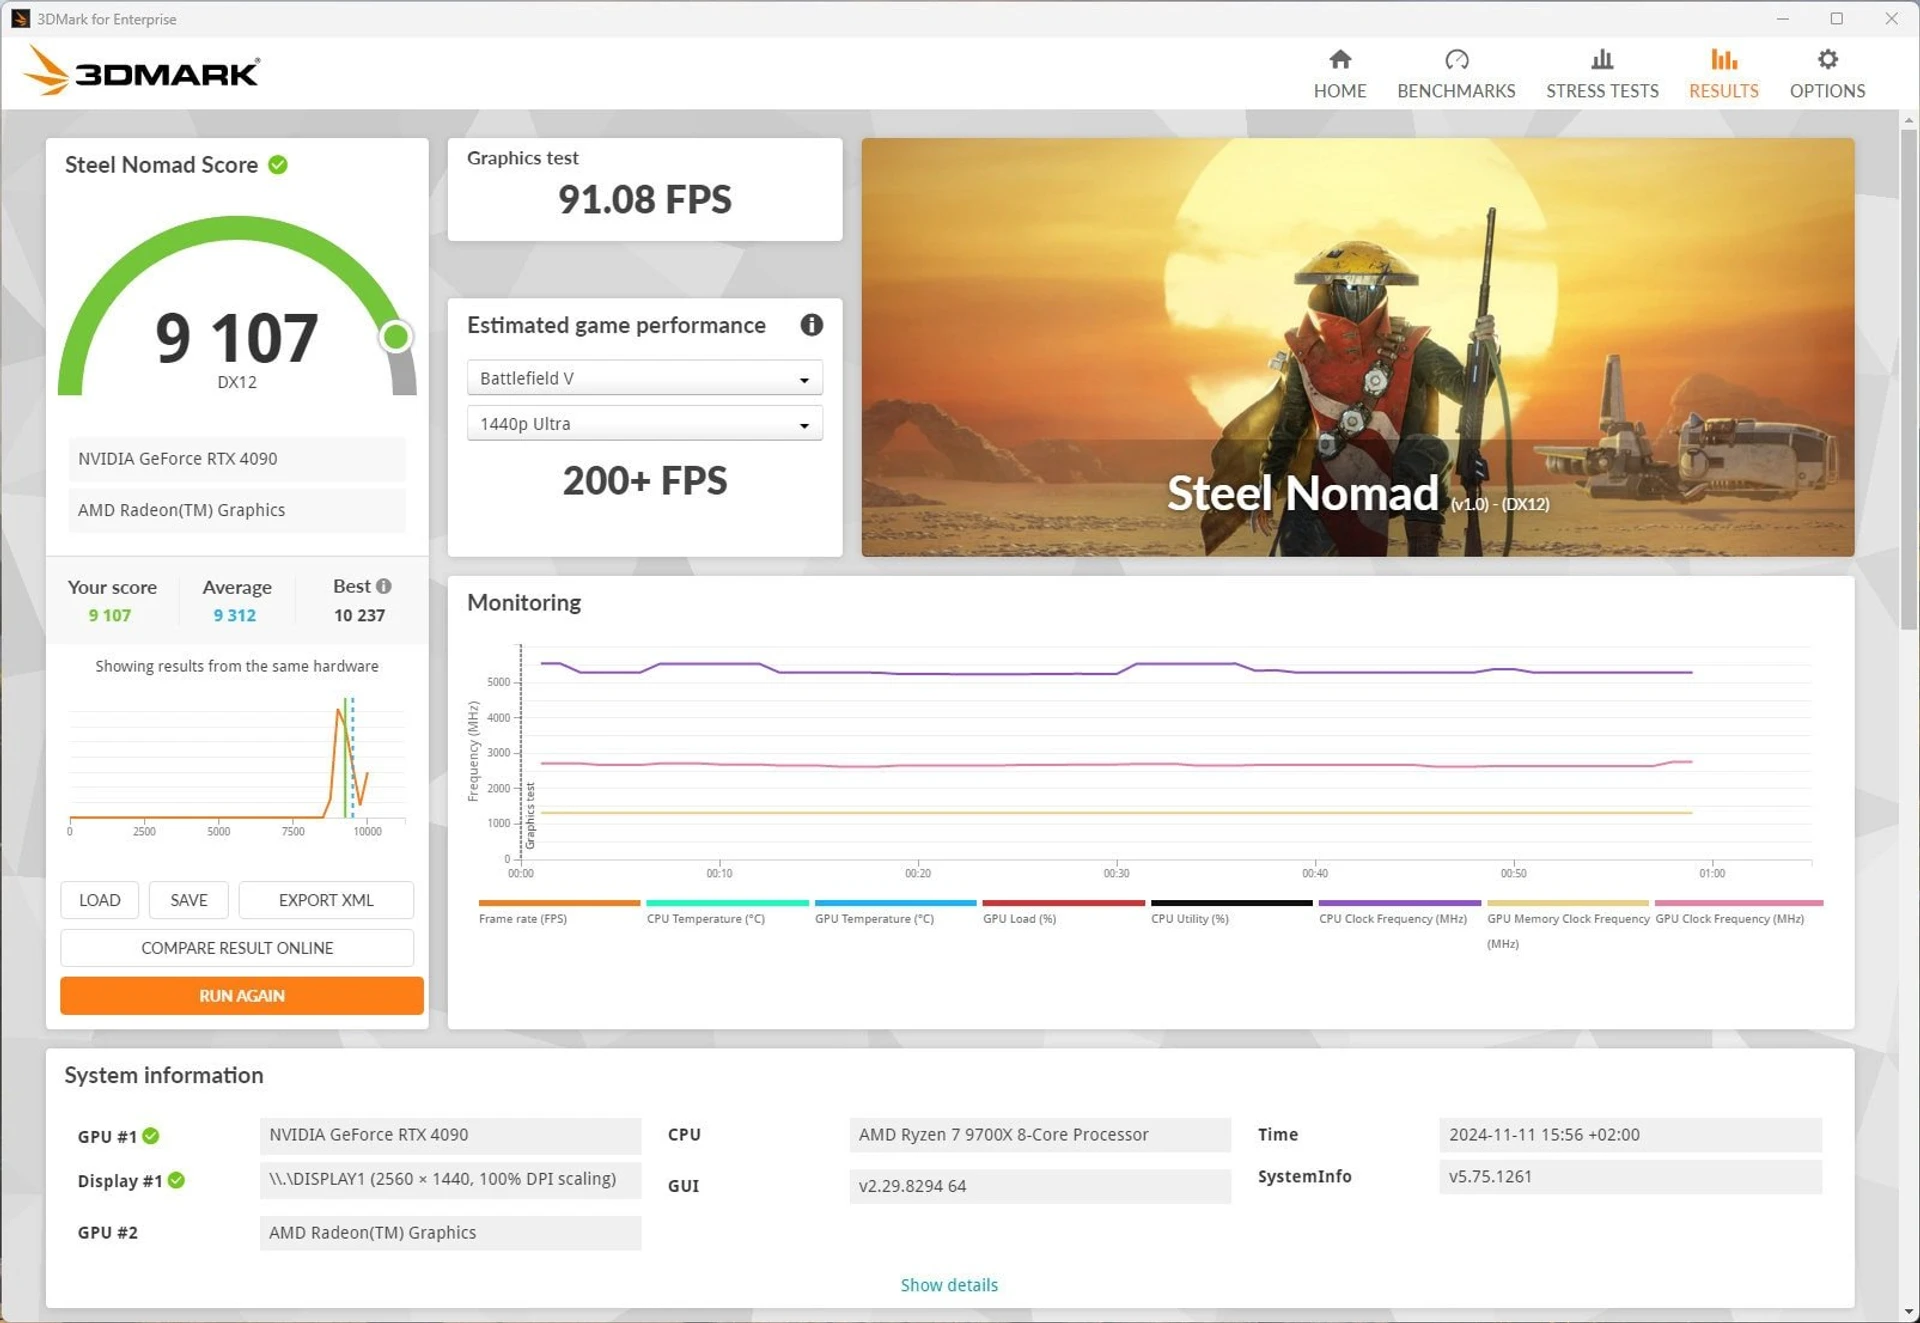Click the scrollbar down arrow
Image resolution: width=1920 pixels, height=1323 pixels.
[1909, 1311]
